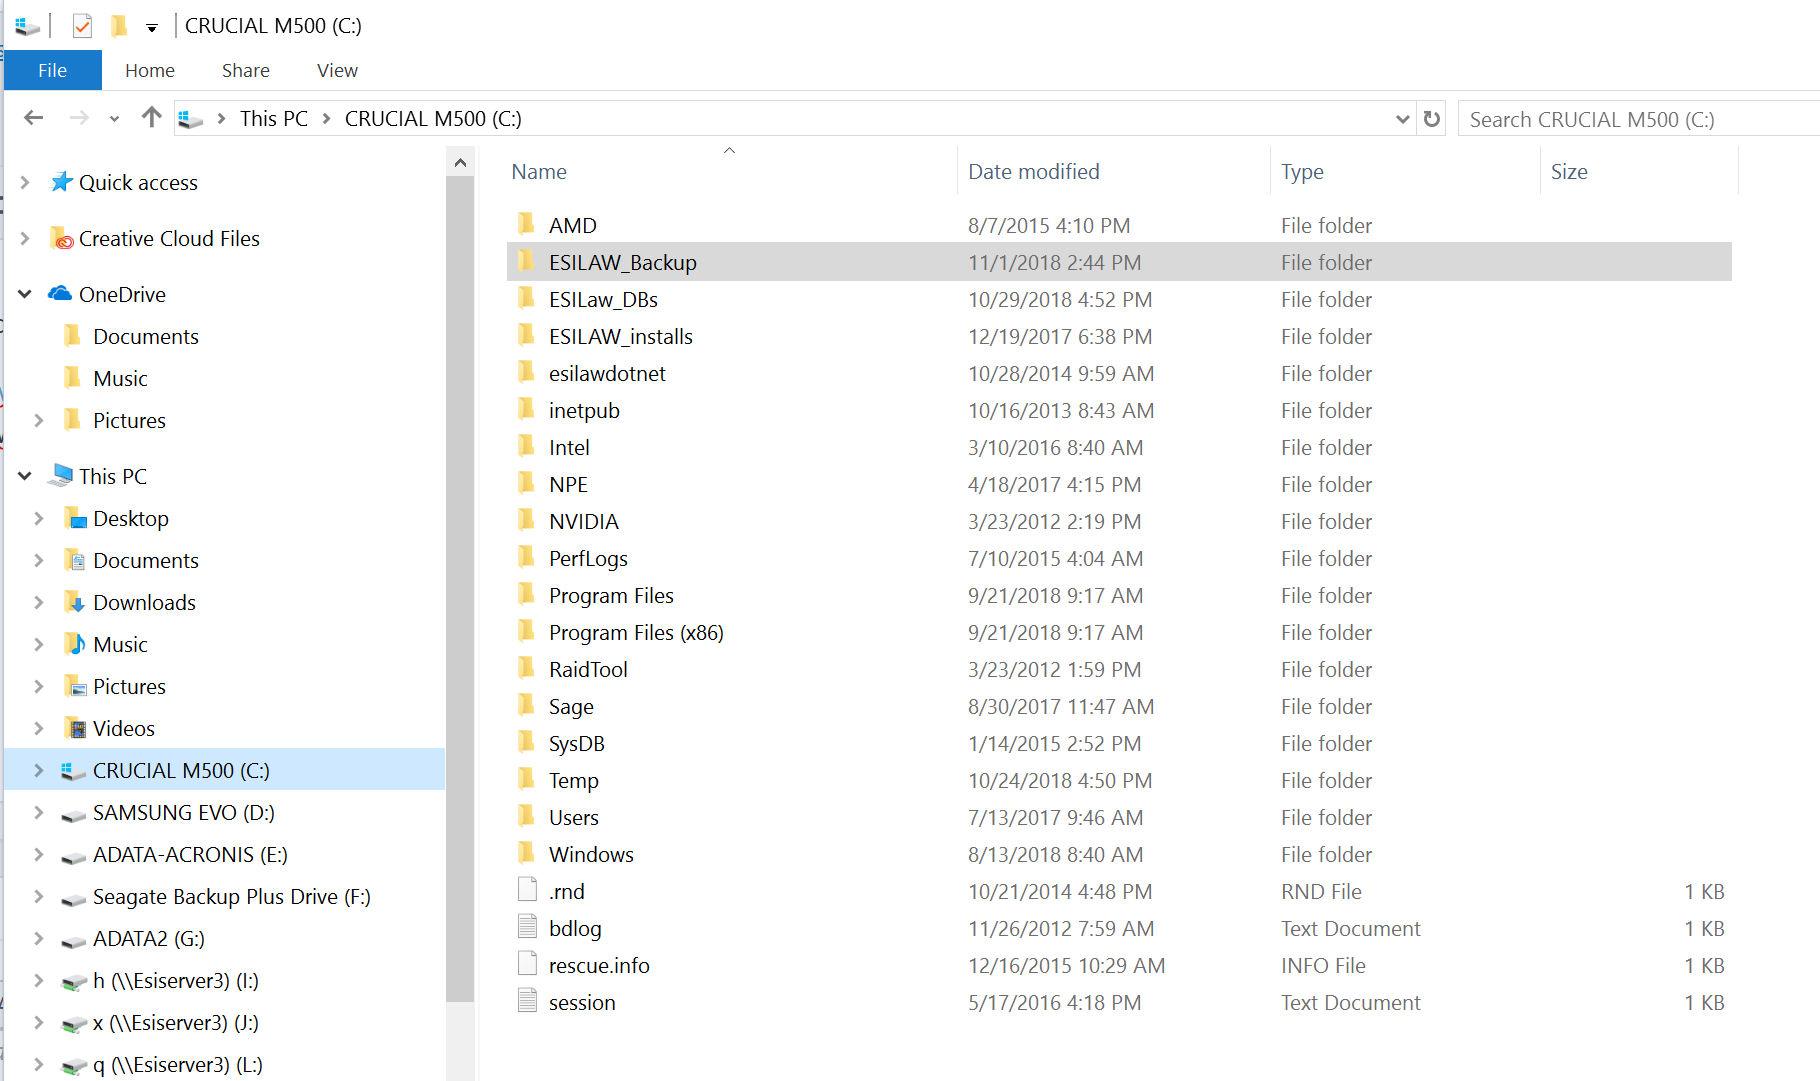The height and width of the screenshot is (1081, 1820).
Task: Click navigation pane scrollbar up arrow
Action: 460,162
